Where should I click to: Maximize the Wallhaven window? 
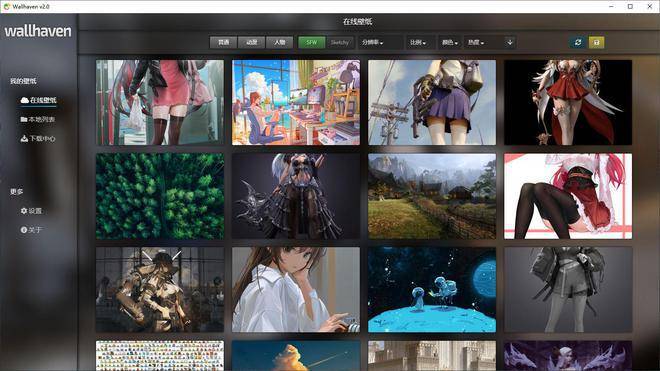[630, 6]
